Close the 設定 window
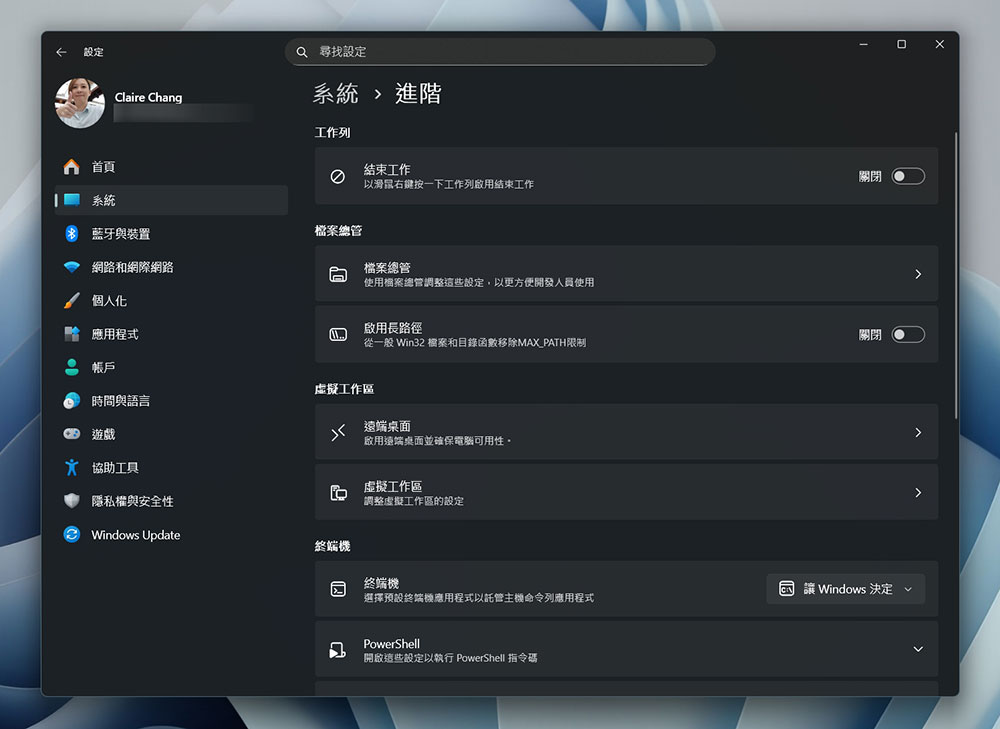1000x729 pixels. pyautogui.click(x=939, y=44)
